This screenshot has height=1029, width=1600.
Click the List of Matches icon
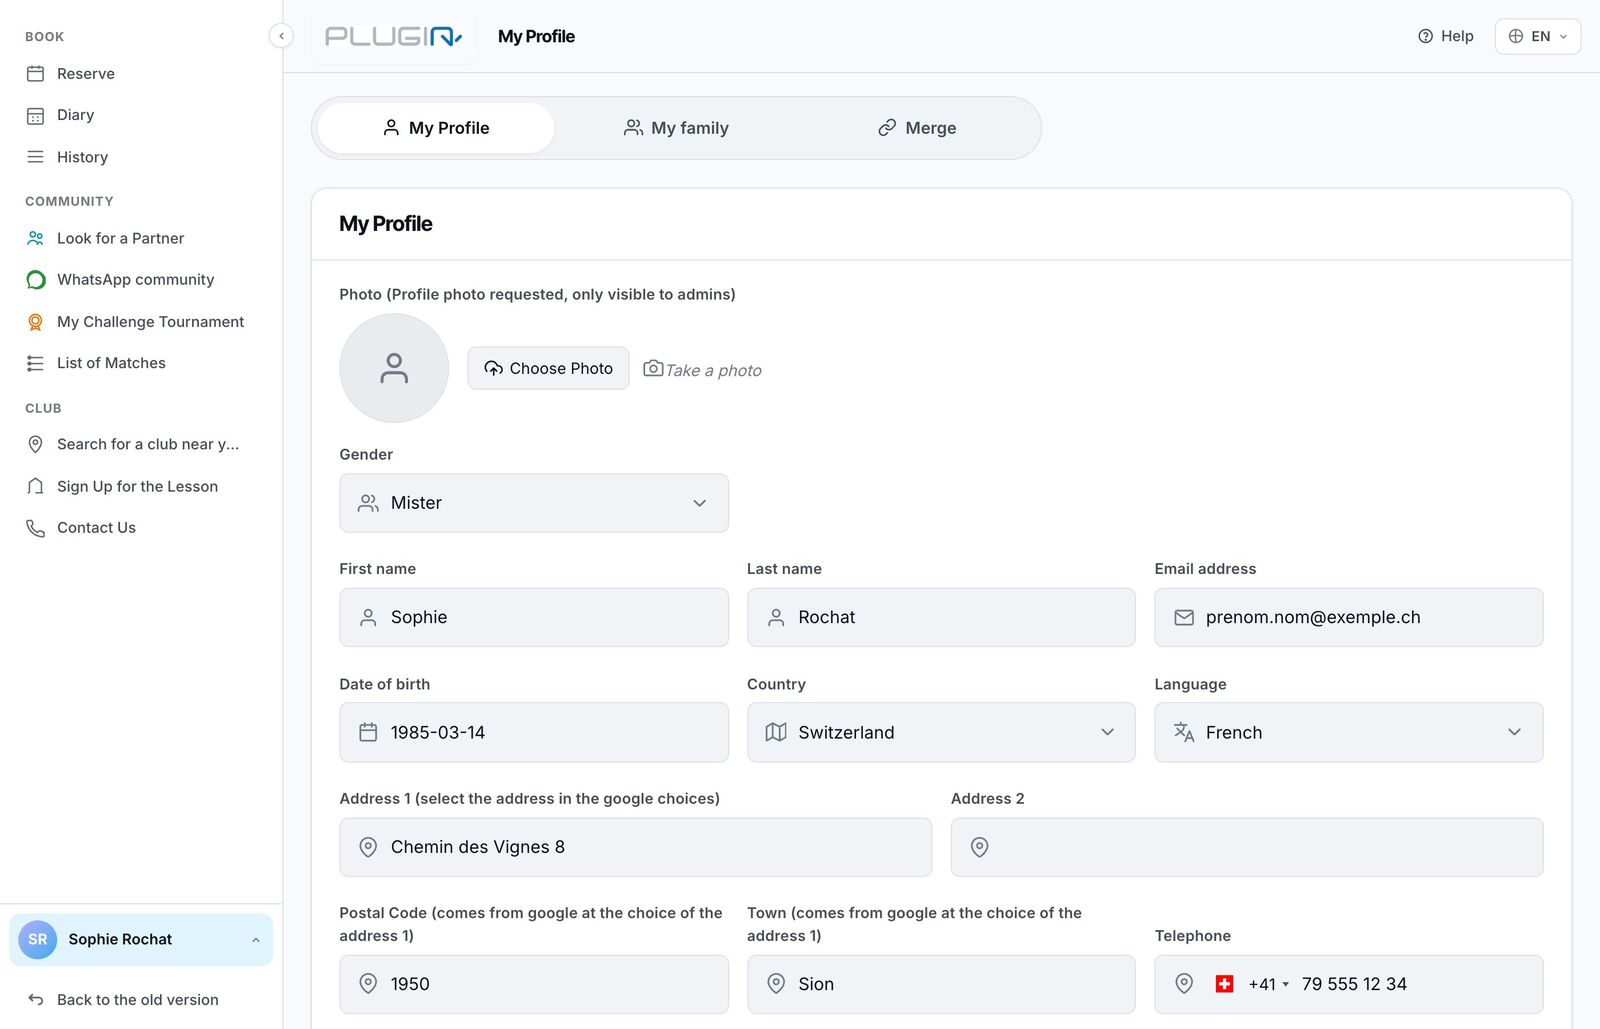click(35, 363)
